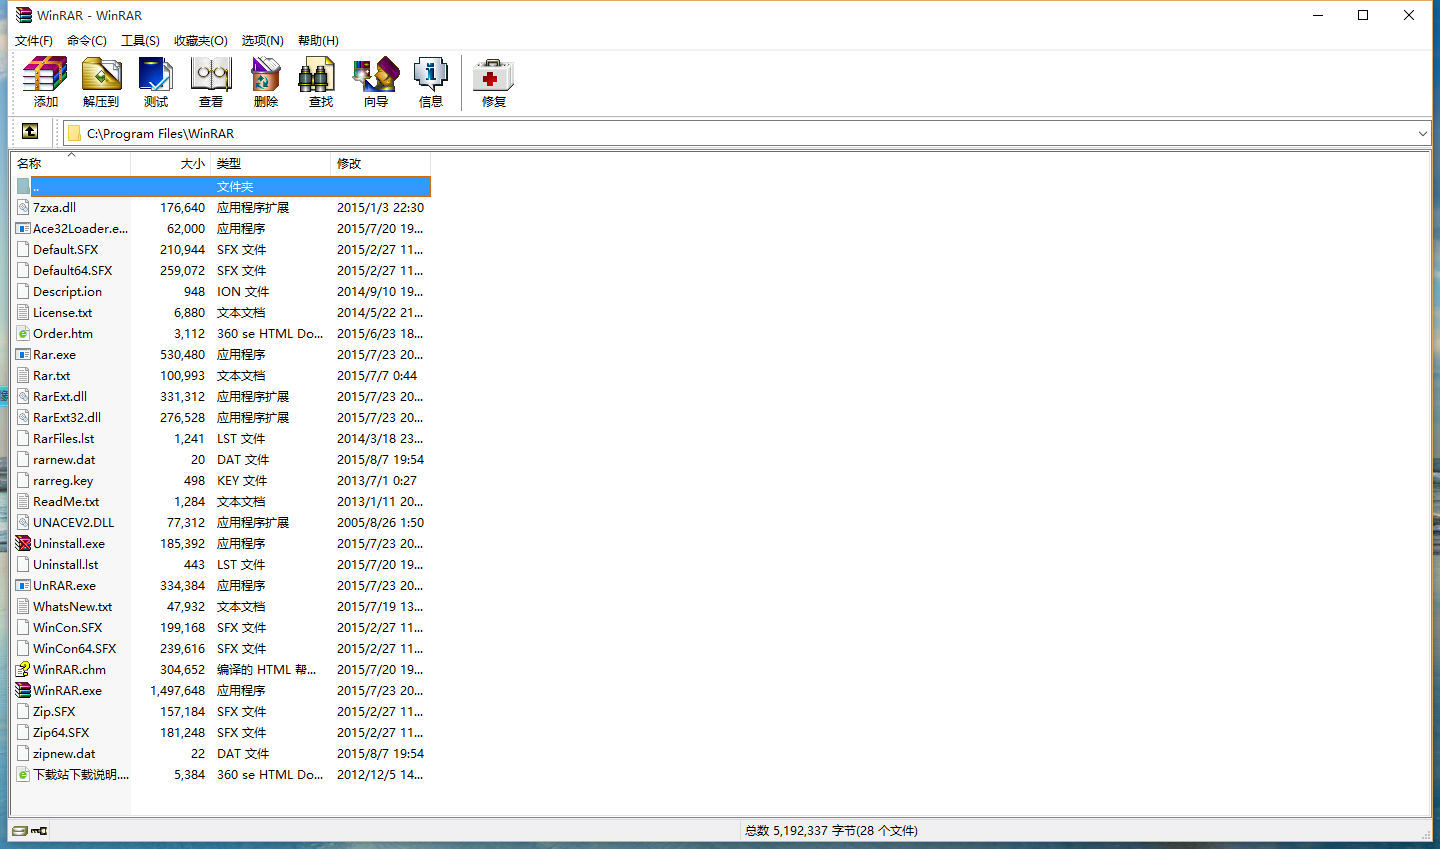
Task: Open the 工具(S) menu
Action: point(140,41)
